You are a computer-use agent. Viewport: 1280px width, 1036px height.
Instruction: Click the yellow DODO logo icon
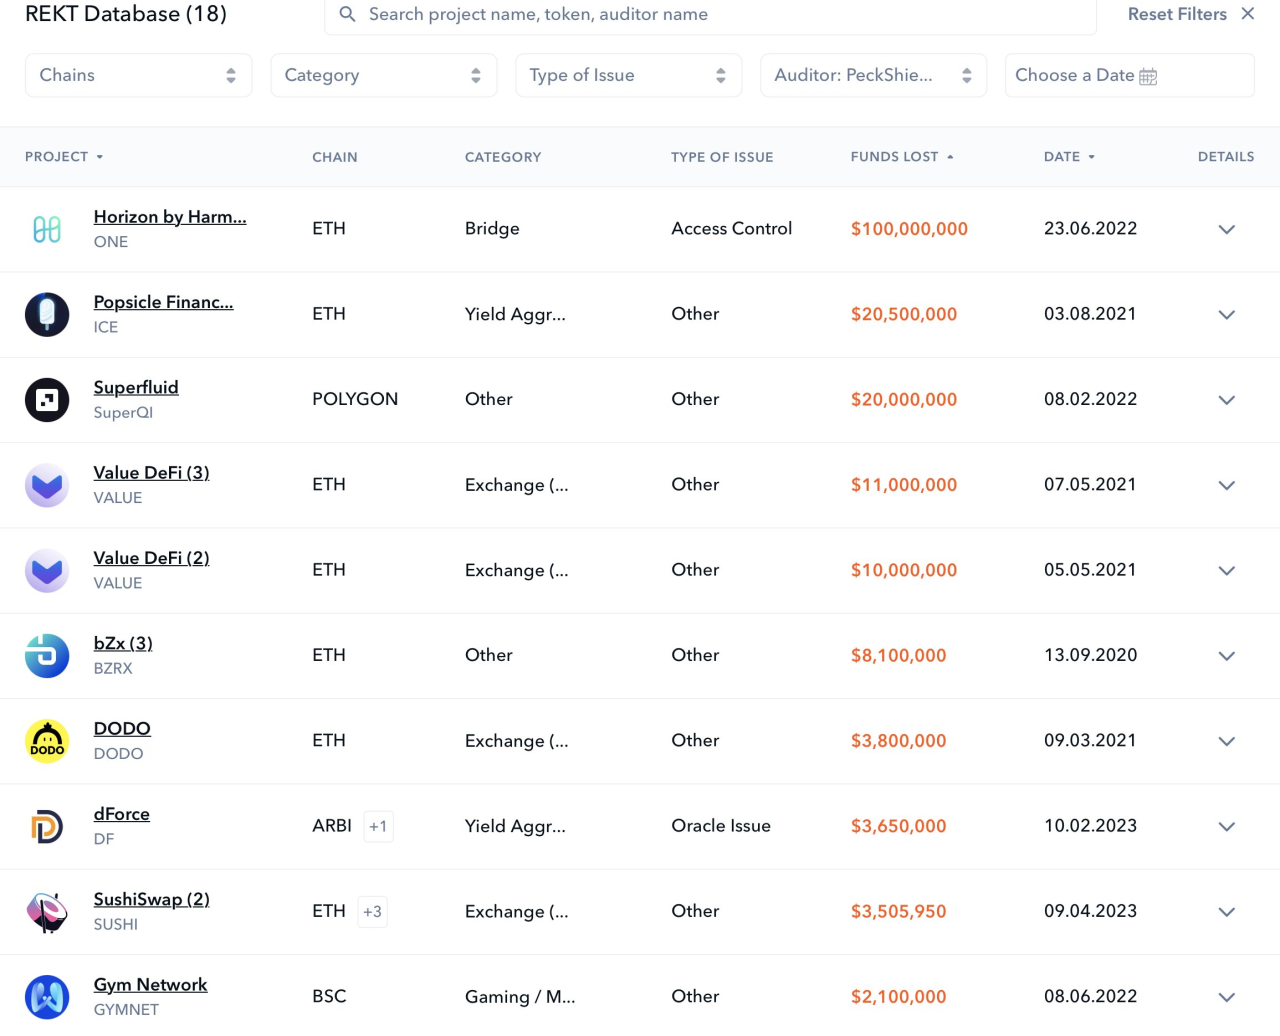47,741
